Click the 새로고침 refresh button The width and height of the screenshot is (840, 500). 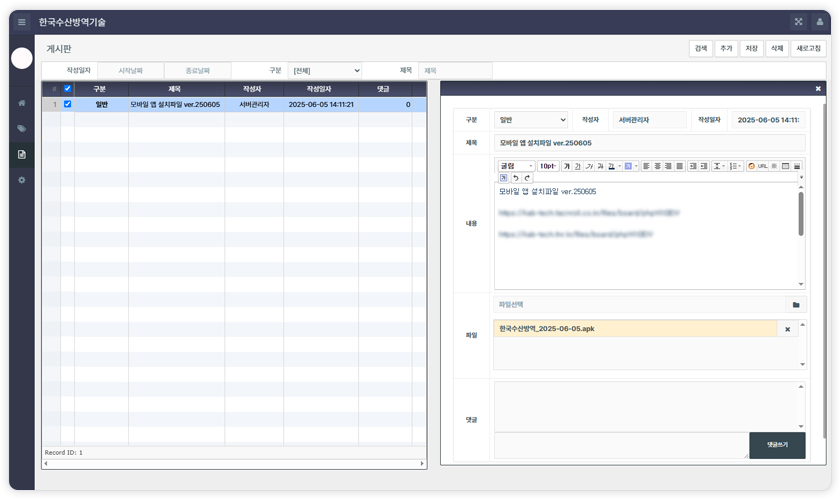(808, 48)
